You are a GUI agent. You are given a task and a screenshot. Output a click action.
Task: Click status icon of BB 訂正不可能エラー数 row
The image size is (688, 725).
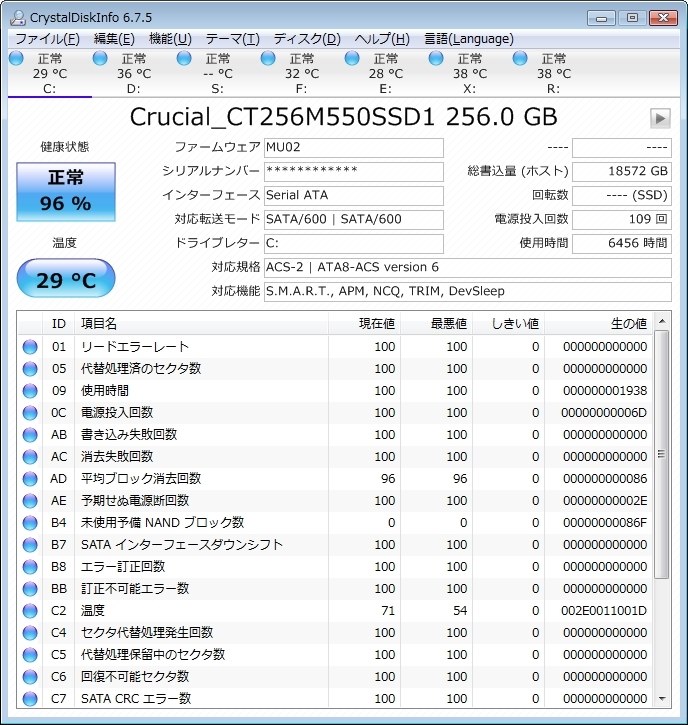click(30, 589)
